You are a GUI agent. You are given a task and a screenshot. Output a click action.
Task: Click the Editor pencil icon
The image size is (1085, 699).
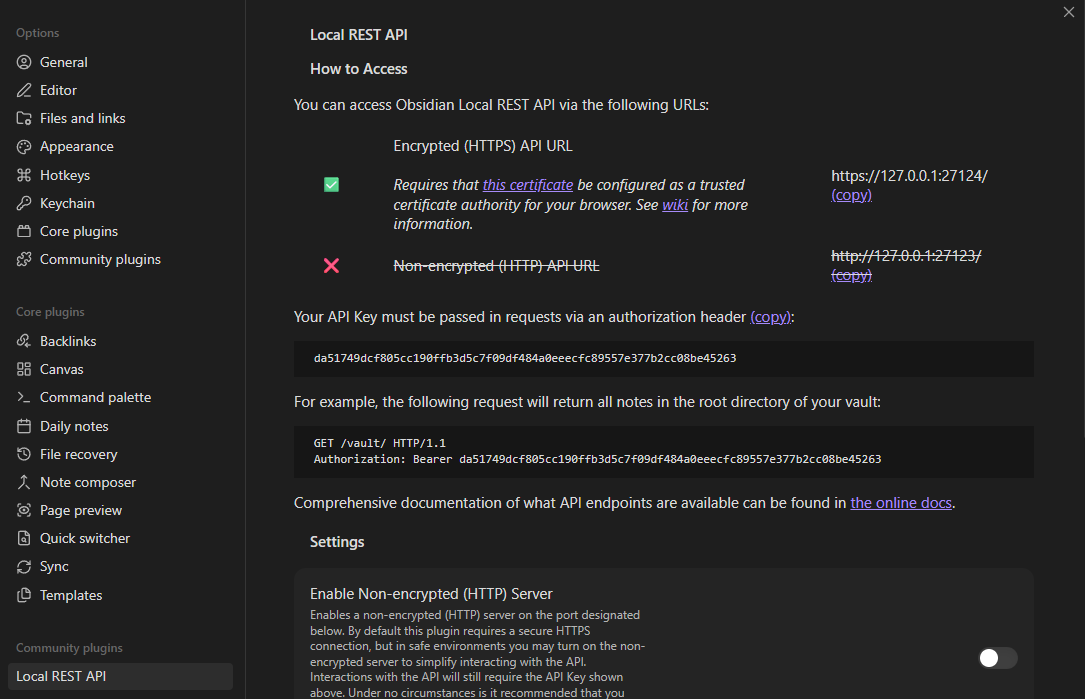tap(24, 90)
